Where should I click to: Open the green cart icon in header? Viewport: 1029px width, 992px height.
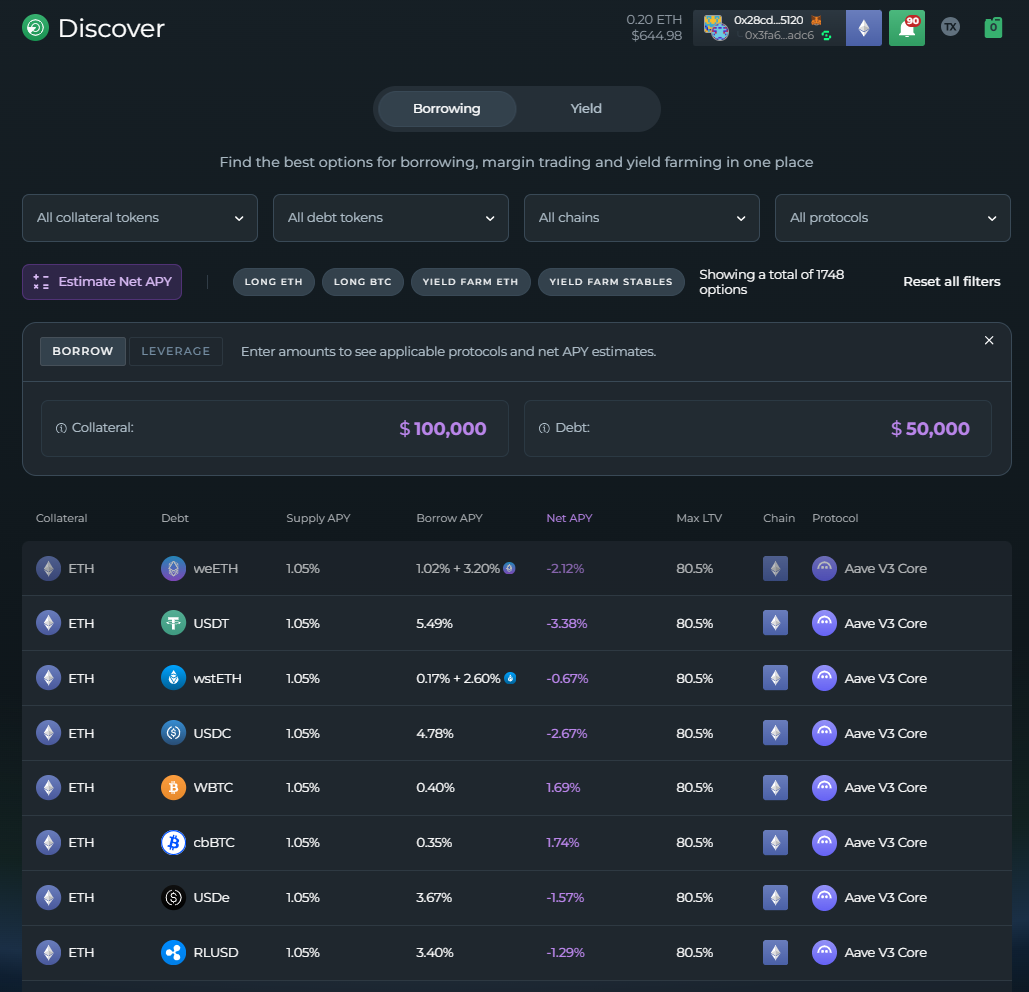pos(993,28)
